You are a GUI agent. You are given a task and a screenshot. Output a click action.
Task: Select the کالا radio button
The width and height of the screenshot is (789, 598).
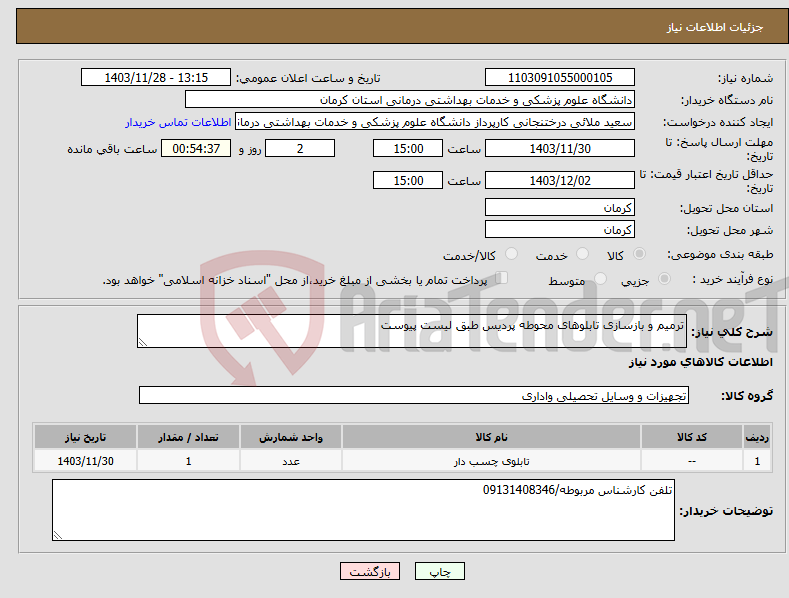click(x=640, y=254)
